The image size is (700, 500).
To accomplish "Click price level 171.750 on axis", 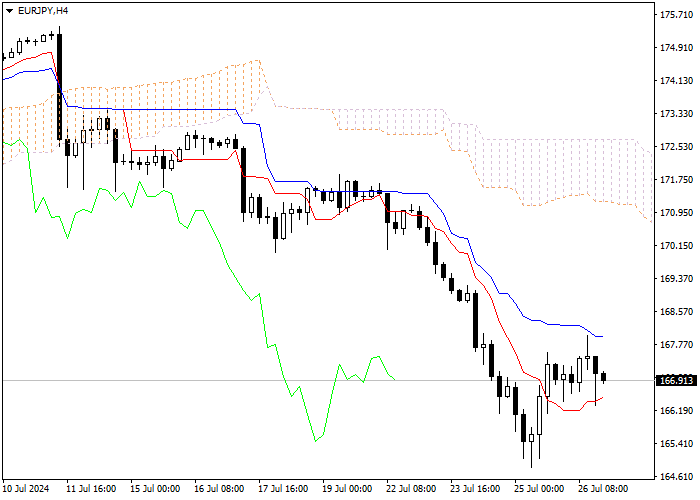I will [x=676, y=179].
